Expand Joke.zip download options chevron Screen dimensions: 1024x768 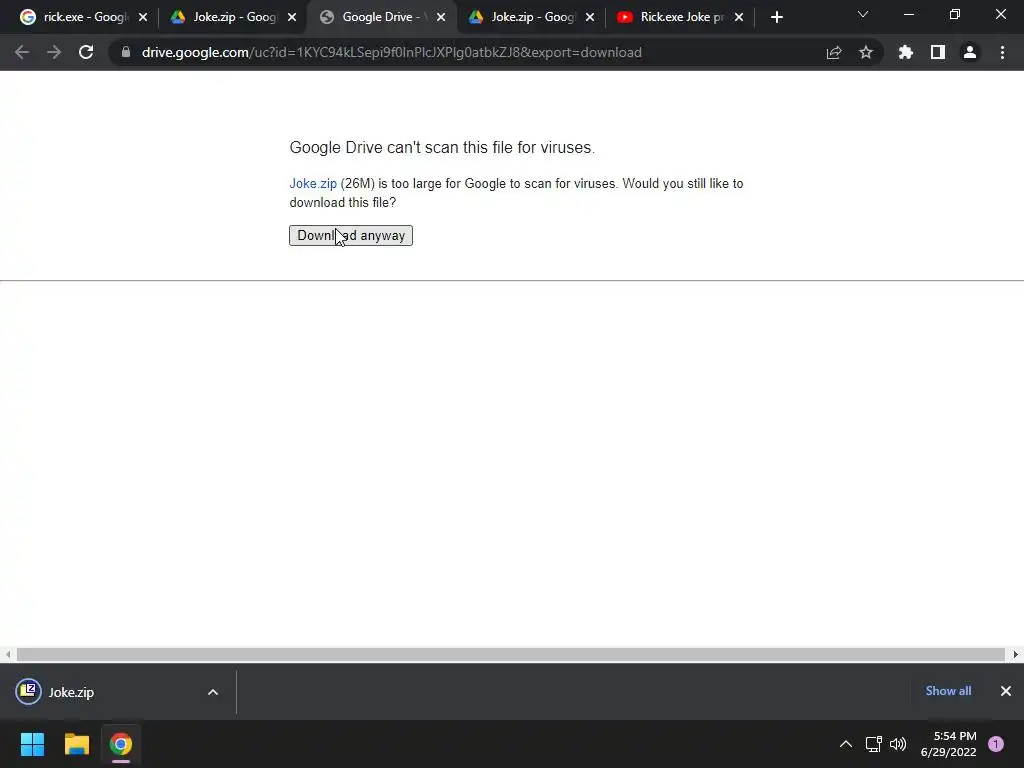(x=213, y=692)
